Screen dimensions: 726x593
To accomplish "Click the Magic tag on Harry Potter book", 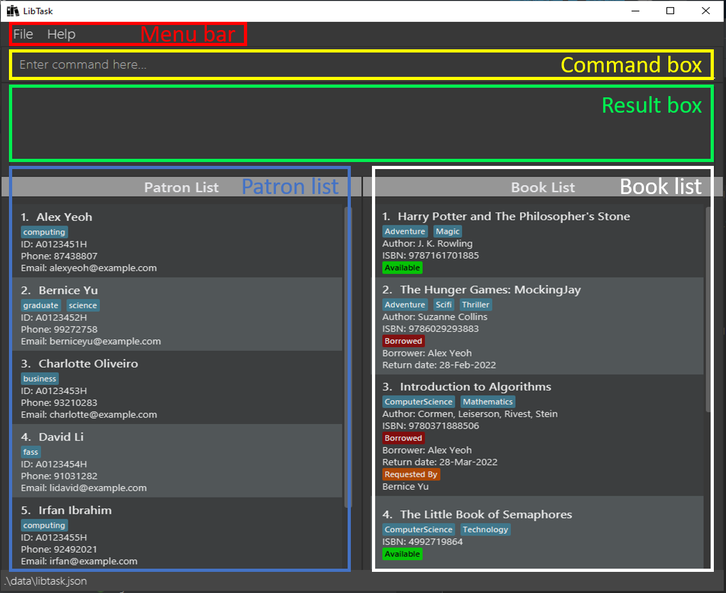I will coord(448,231).
